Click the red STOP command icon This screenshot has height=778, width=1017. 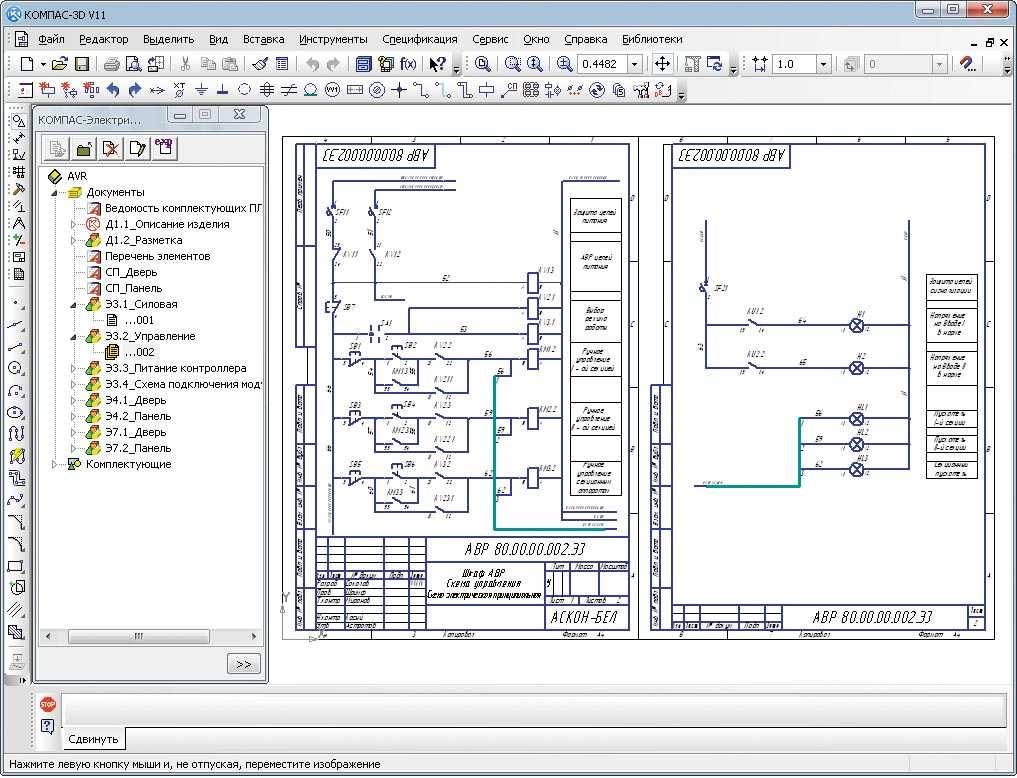(48, 704)
